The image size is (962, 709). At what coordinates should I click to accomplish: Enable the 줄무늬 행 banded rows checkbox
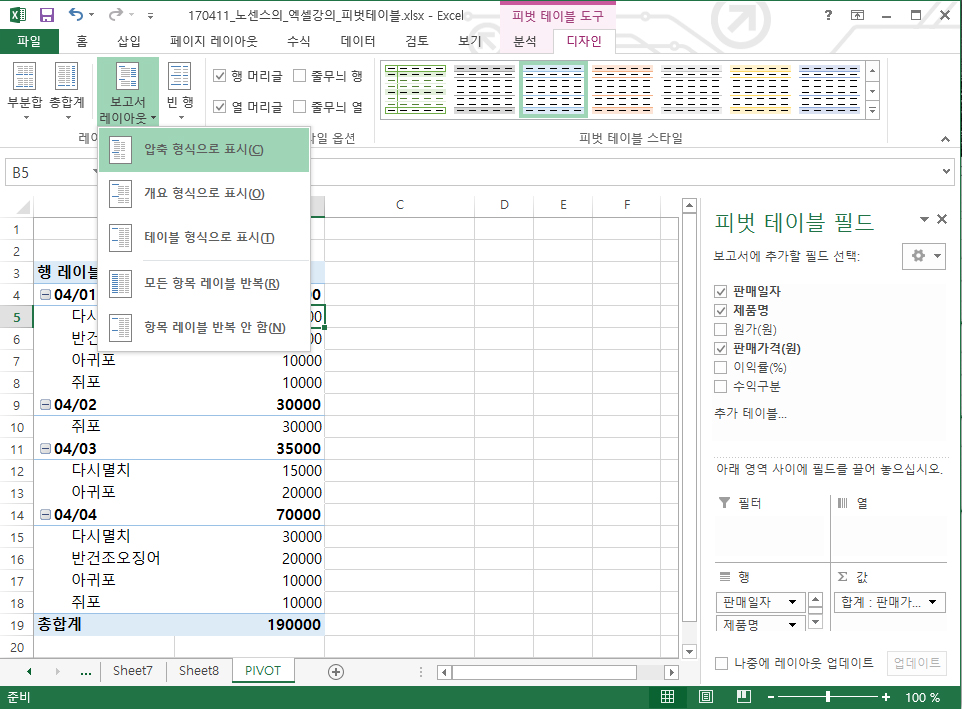tap(299, 75)
